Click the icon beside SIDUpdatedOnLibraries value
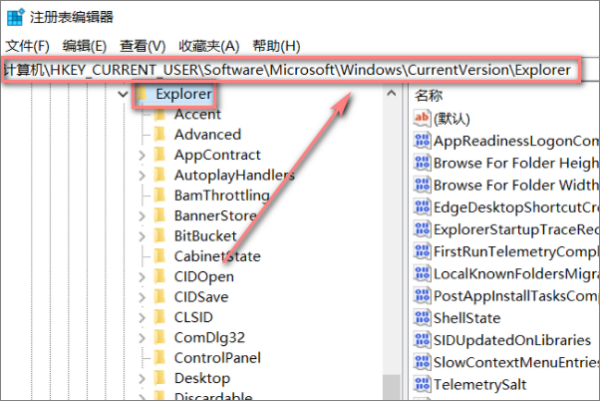The height and width of the screenshot is (401, 600). click(421, 339)
